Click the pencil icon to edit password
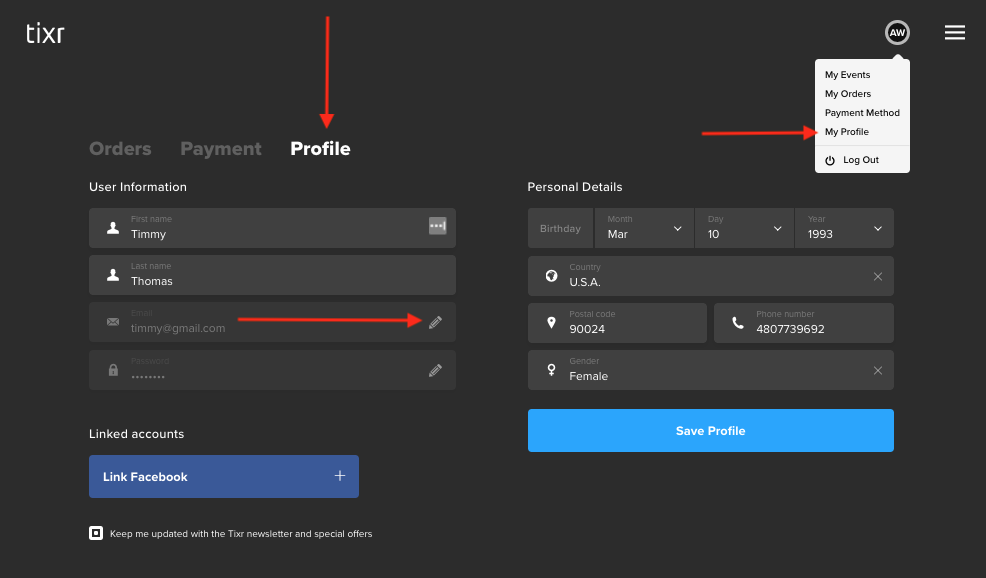The width and height of the screenshot is (986, 578). click(435, 370)
